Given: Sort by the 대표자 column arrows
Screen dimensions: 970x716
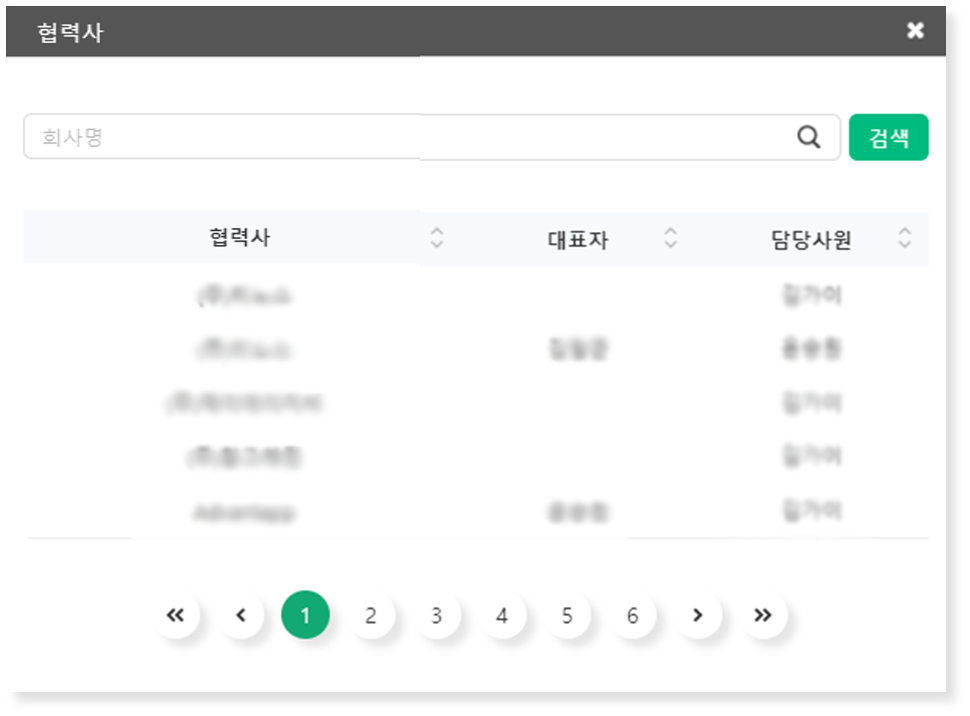Looking at the screenshot, I should coord(670,238).
